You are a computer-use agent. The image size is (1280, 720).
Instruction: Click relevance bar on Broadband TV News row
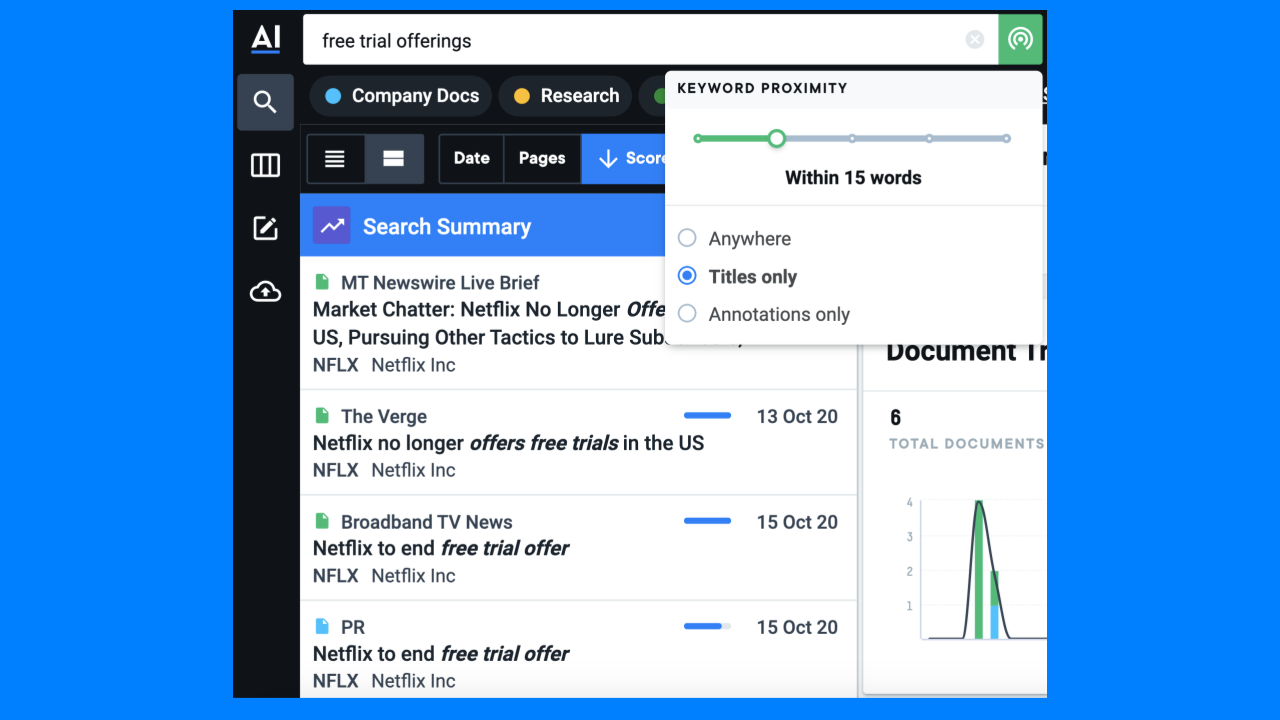[x=707, y=521]
